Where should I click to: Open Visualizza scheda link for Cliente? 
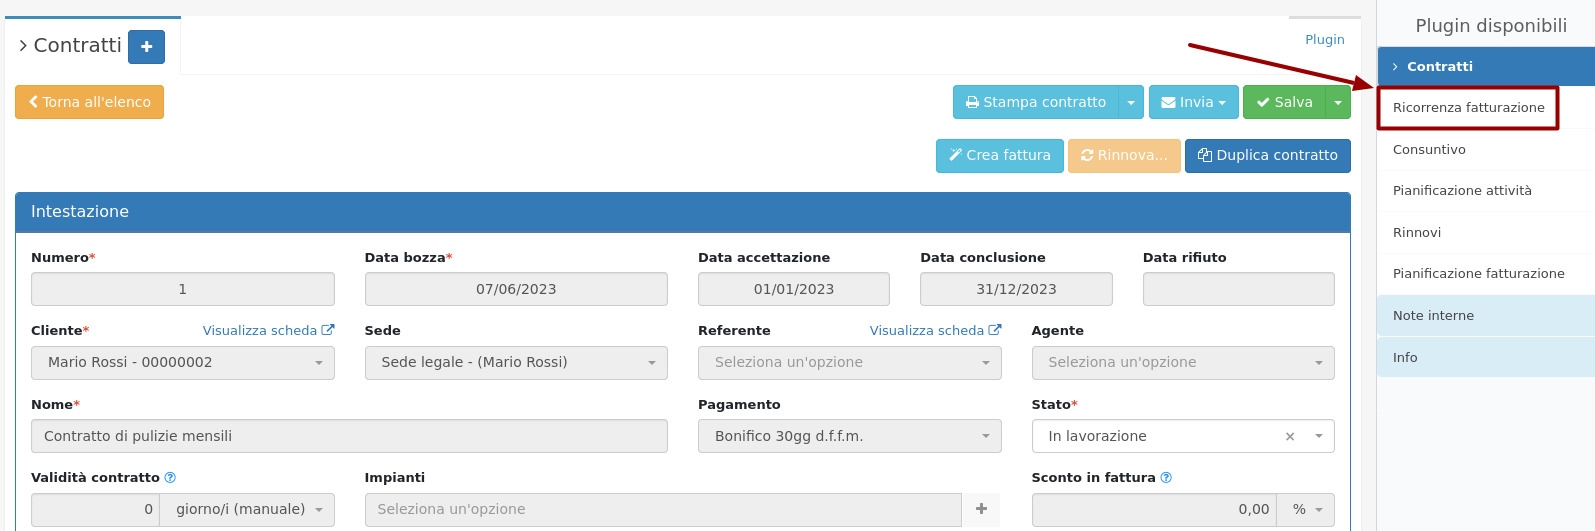(267, 331)
